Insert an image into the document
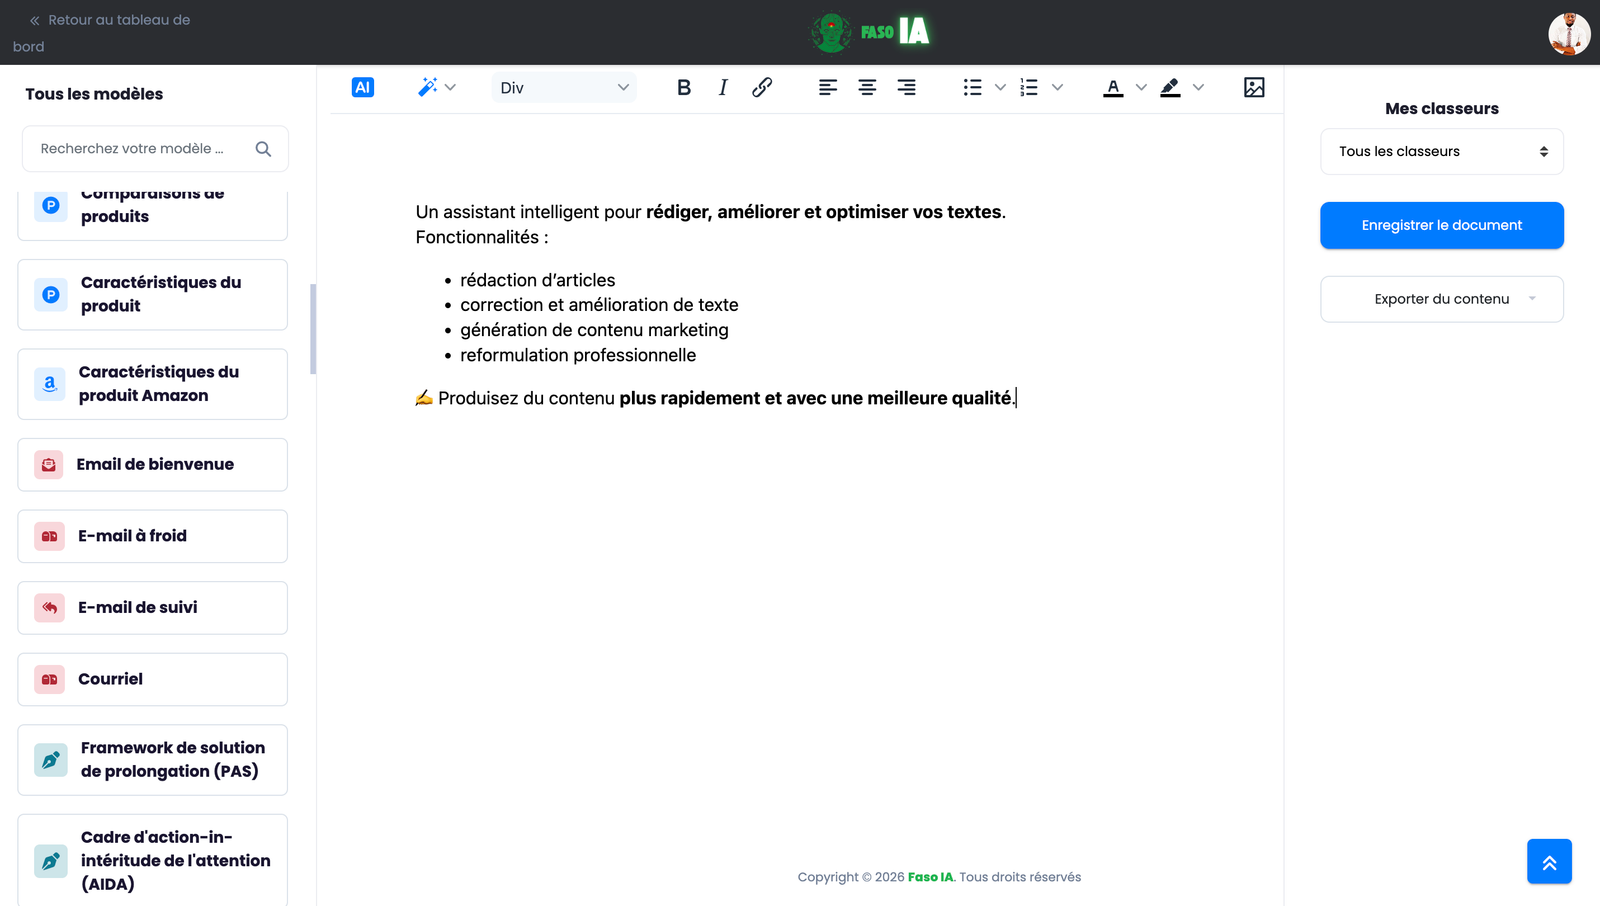 [x=1254, y=88]
